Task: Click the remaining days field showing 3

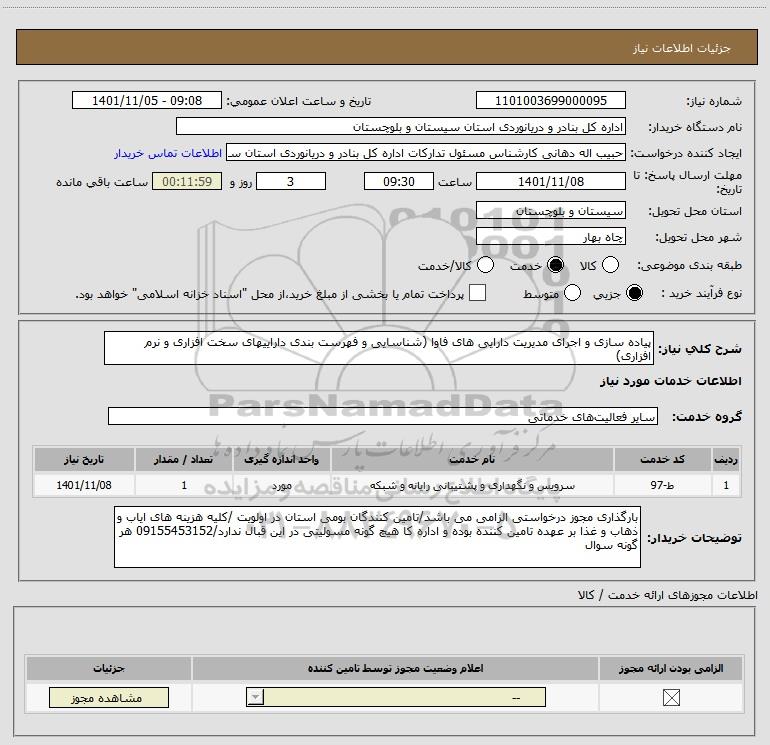Action: click(x=291, y=182)
